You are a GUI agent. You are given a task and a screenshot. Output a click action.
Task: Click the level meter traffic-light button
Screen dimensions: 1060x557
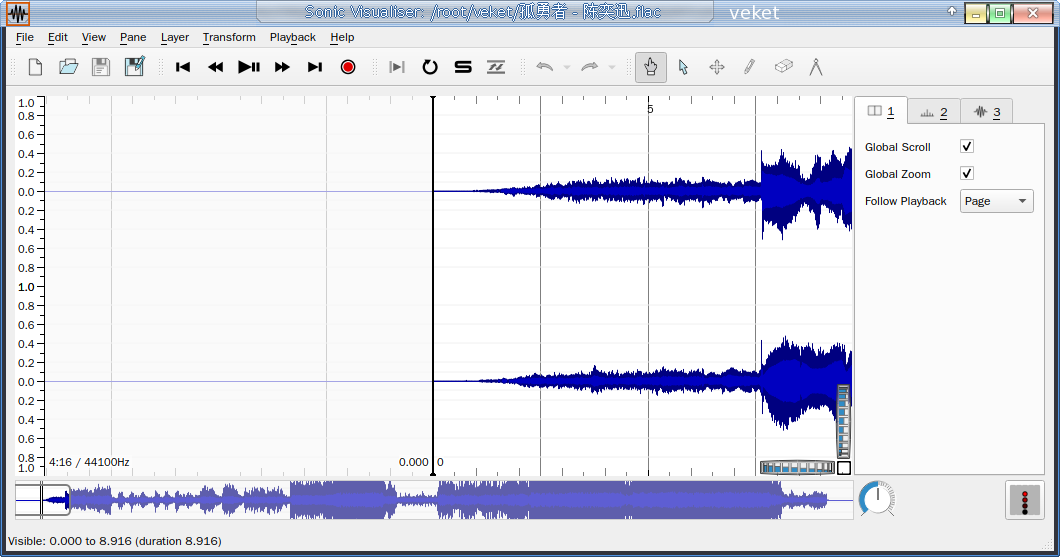pyautogui.click(x=1025, y=501)
